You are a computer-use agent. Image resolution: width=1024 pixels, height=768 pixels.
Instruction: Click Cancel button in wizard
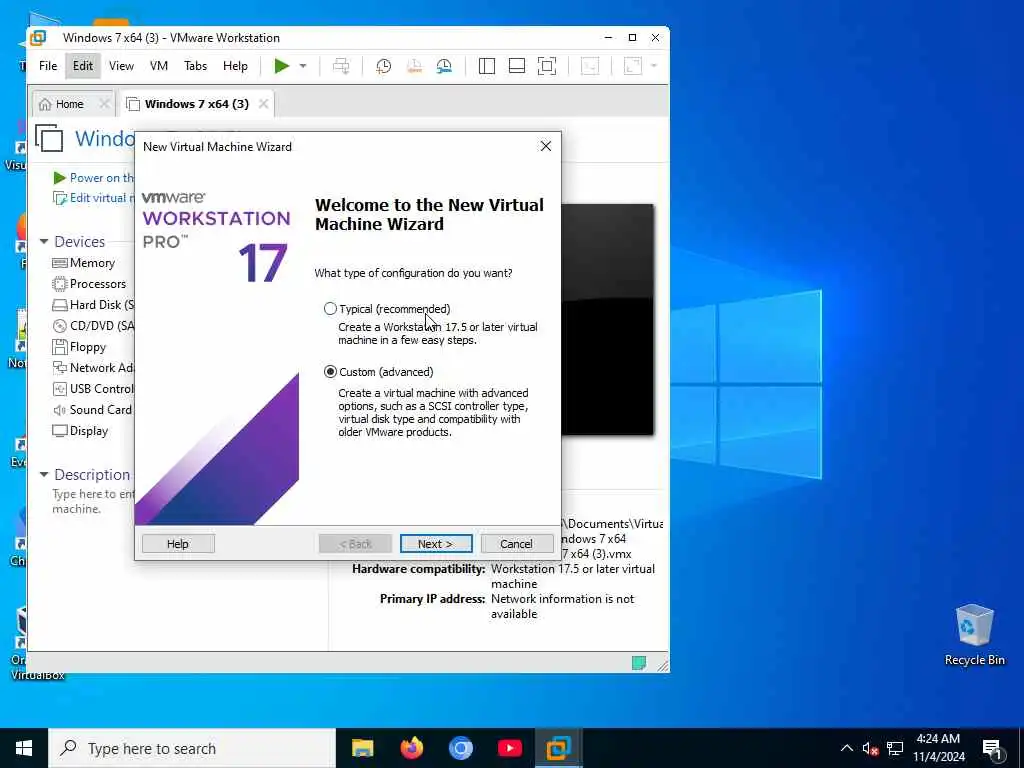(x=517, y=543)
